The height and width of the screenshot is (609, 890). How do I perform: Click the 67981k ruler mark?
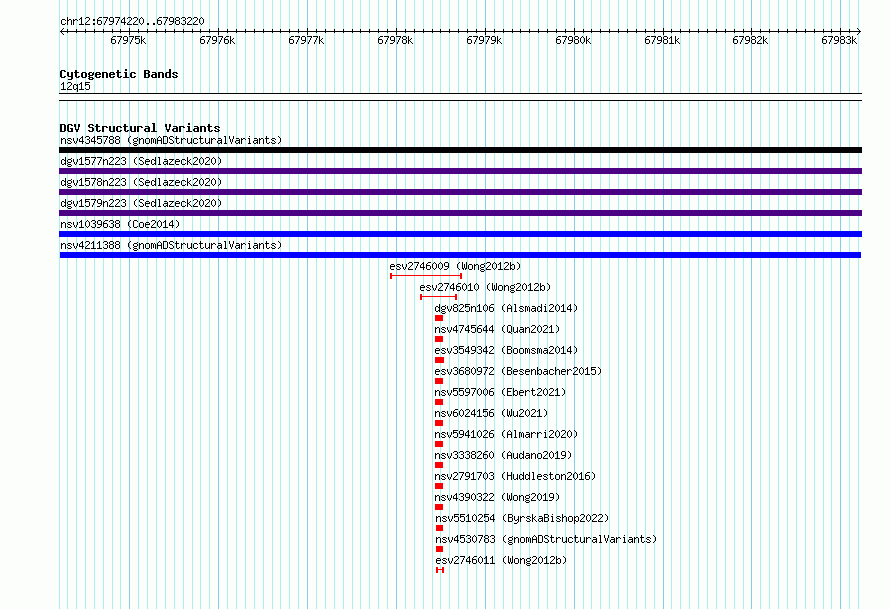662,40
